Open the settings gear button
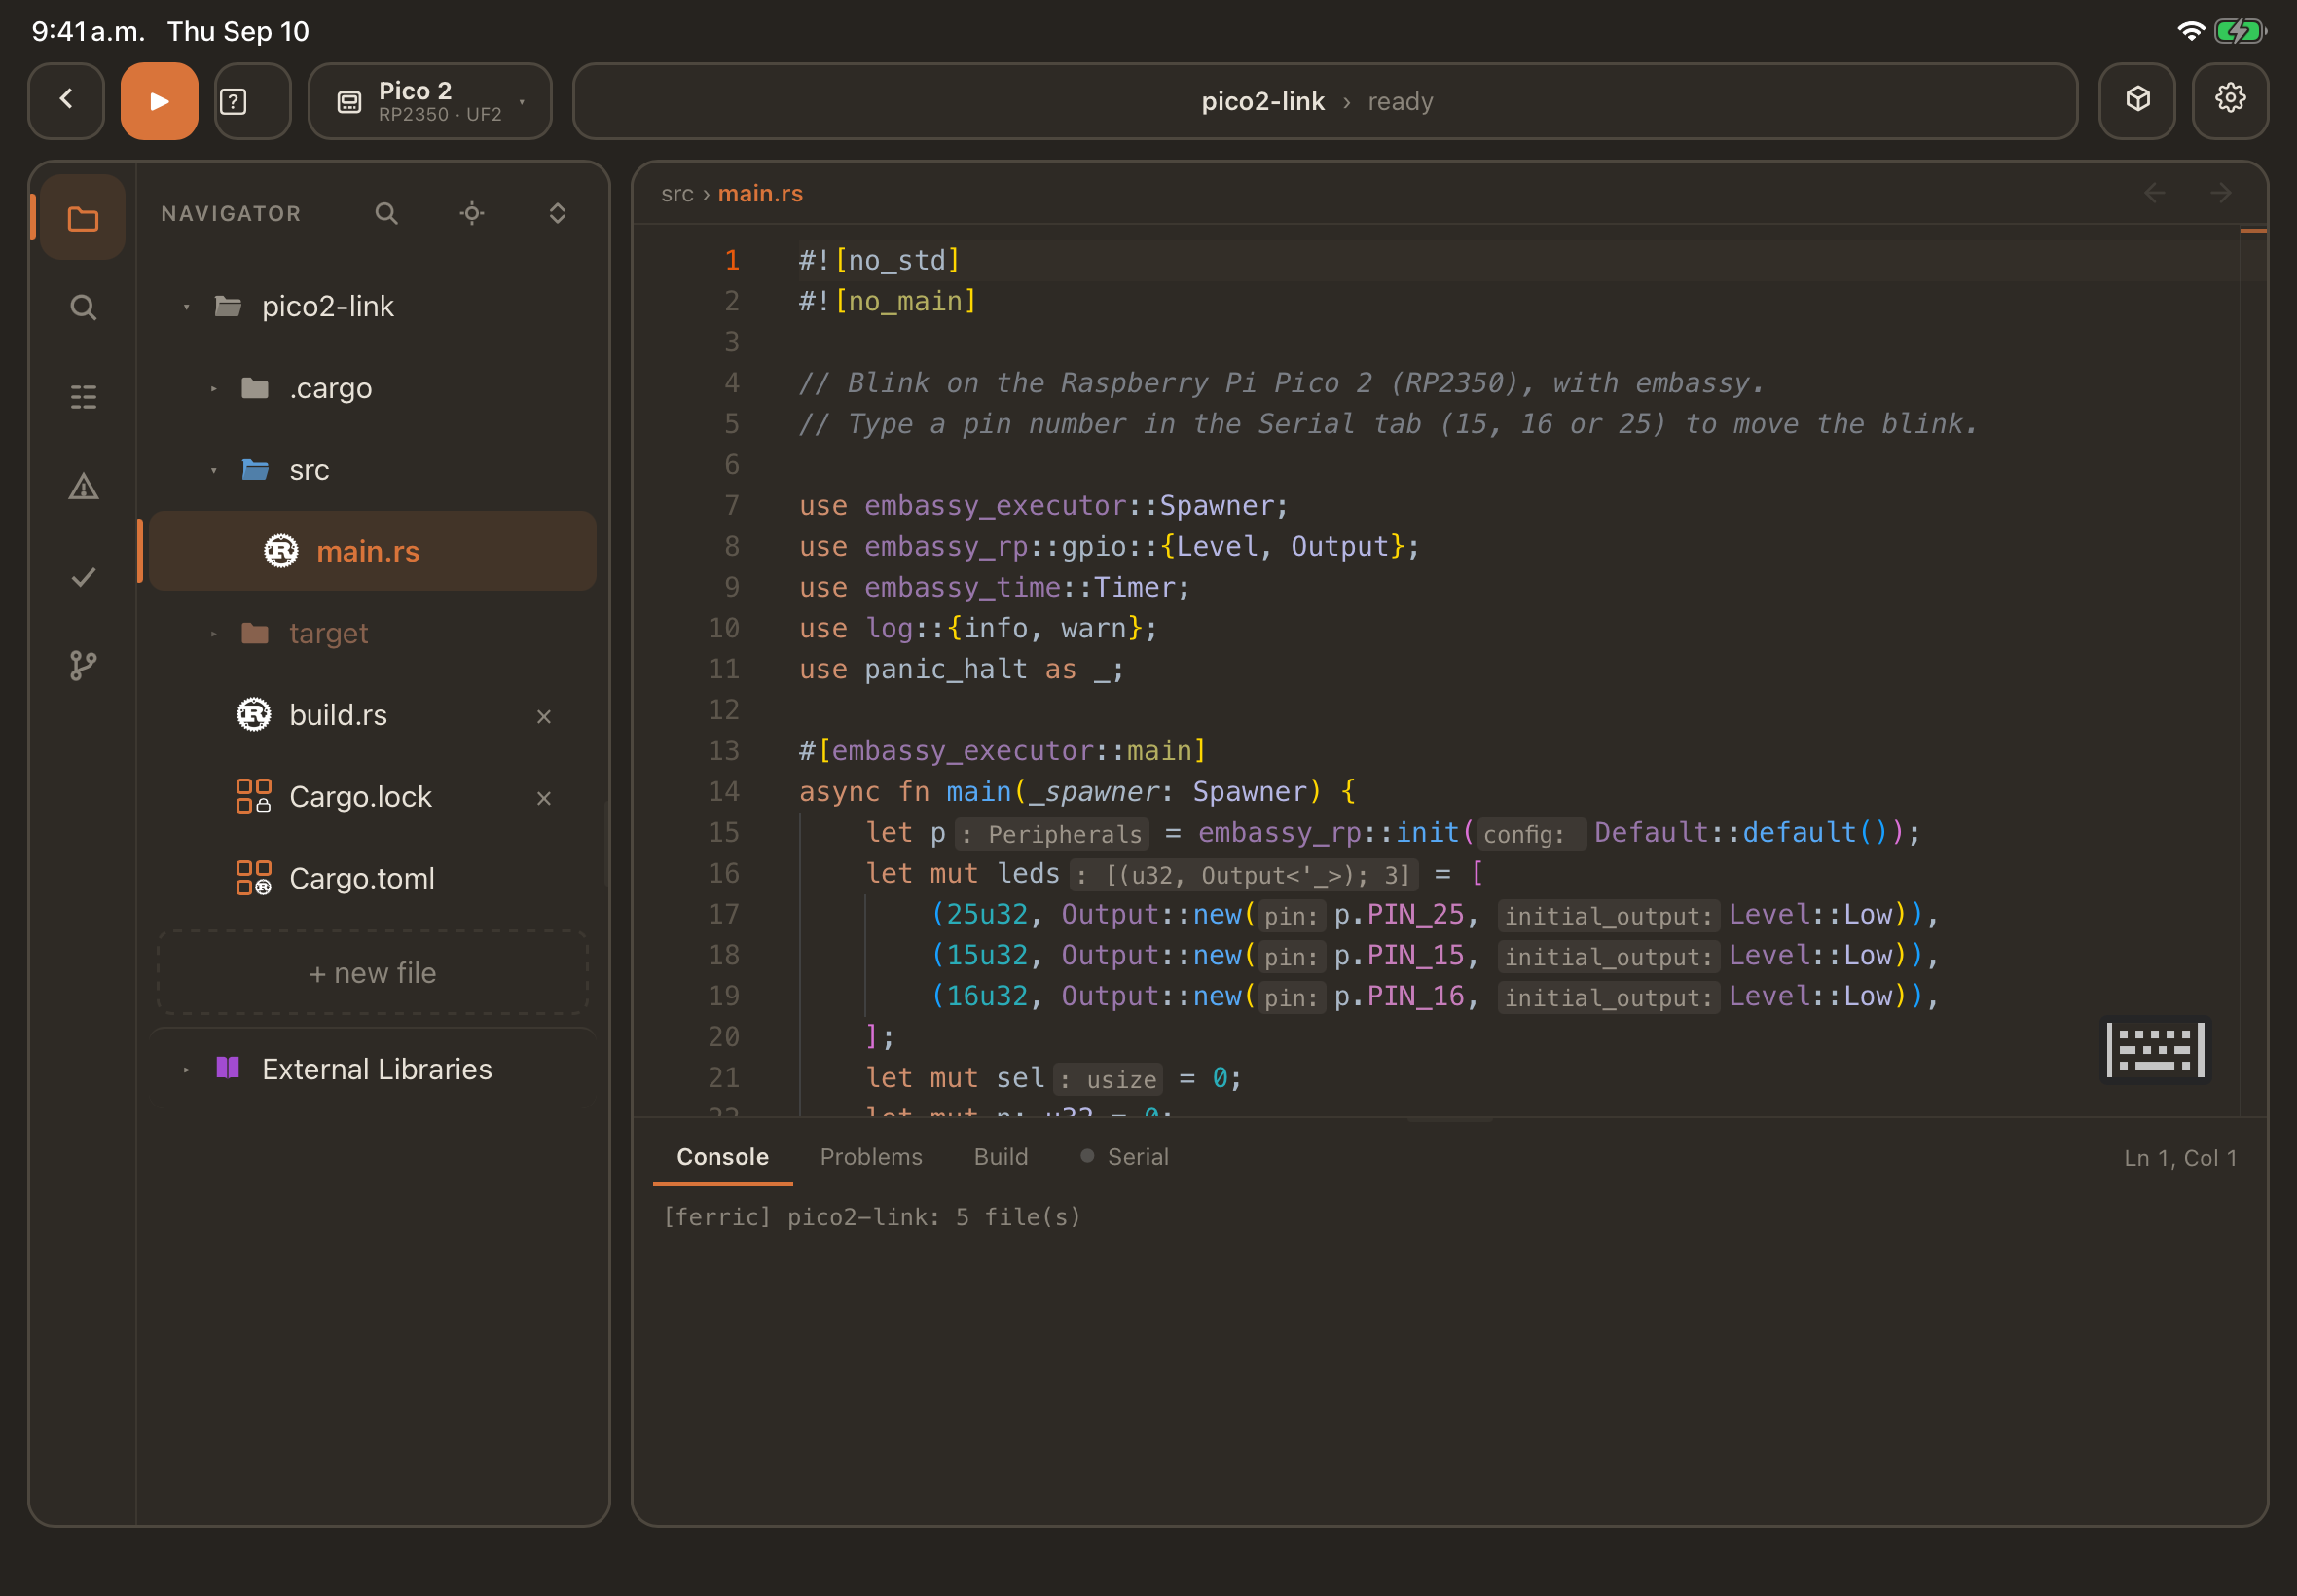This screenshot has width=2297, height=1596. point(2230,101)
